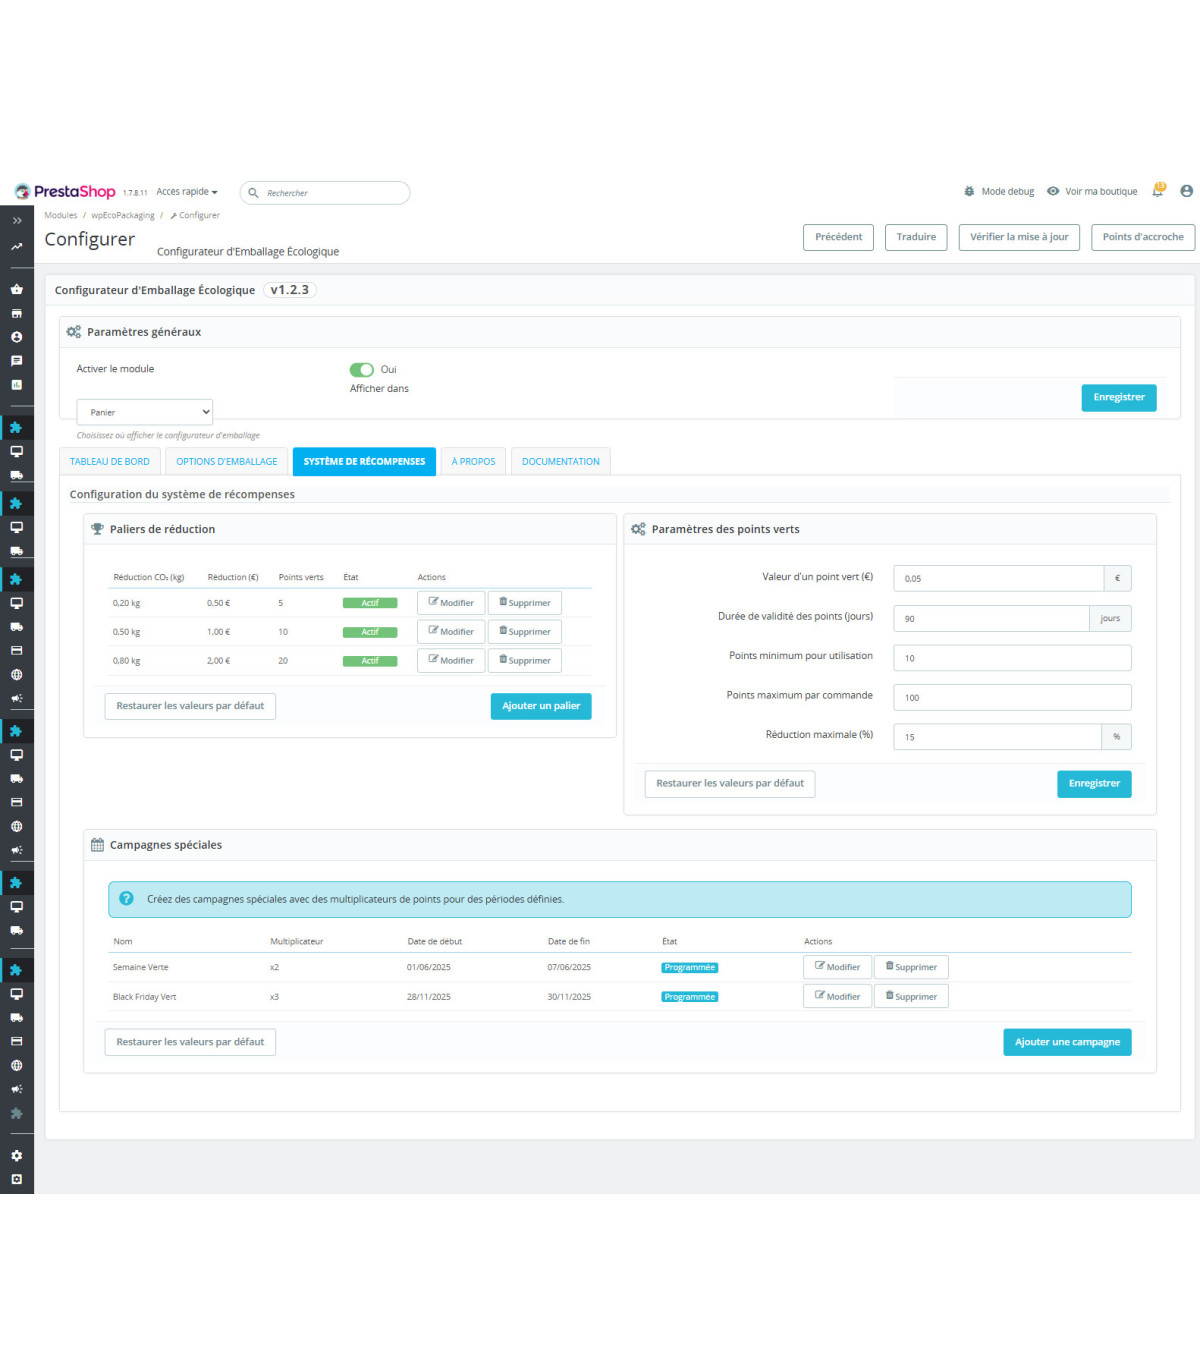
Task: Expand the sidebar with double-chevron icon
Action: click(17, 221)
